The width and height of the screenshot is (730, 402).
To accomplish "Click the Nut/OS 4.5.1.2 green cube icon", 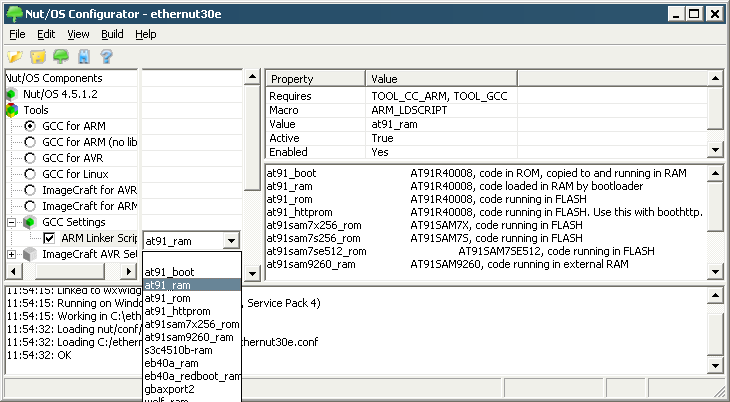I will point(12,94).
